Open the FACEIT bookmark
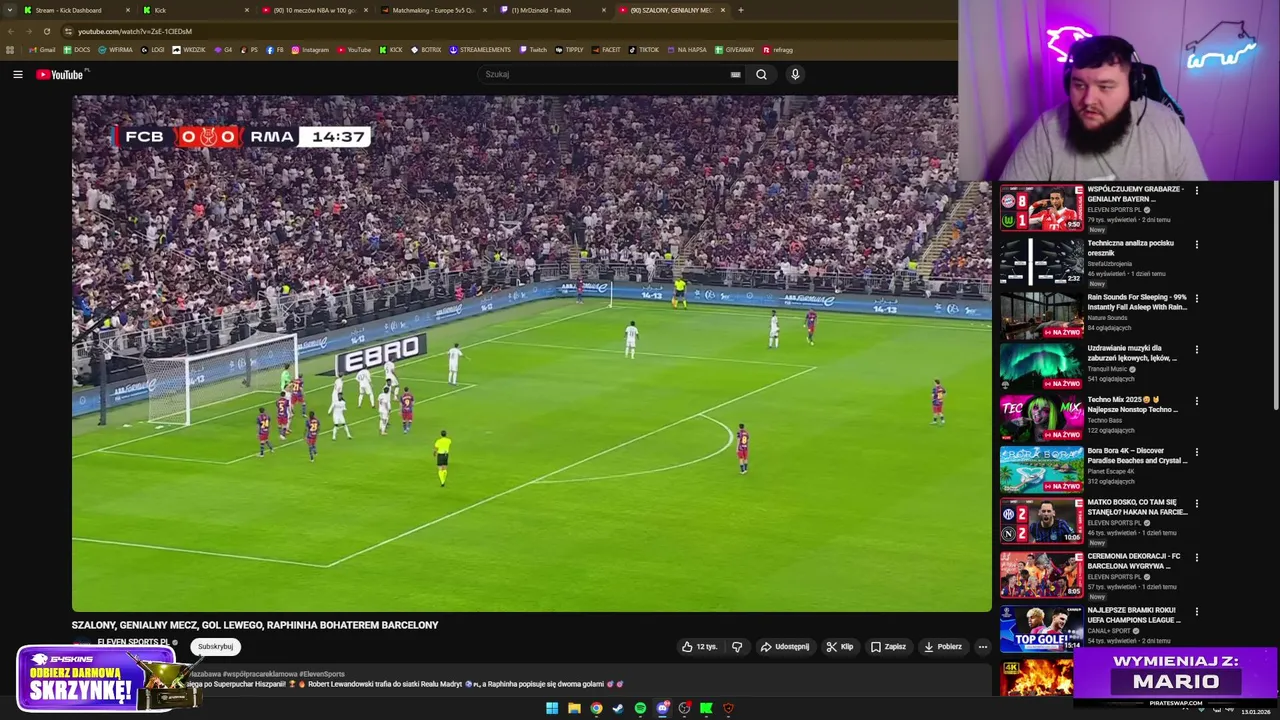 pos(606,50)
